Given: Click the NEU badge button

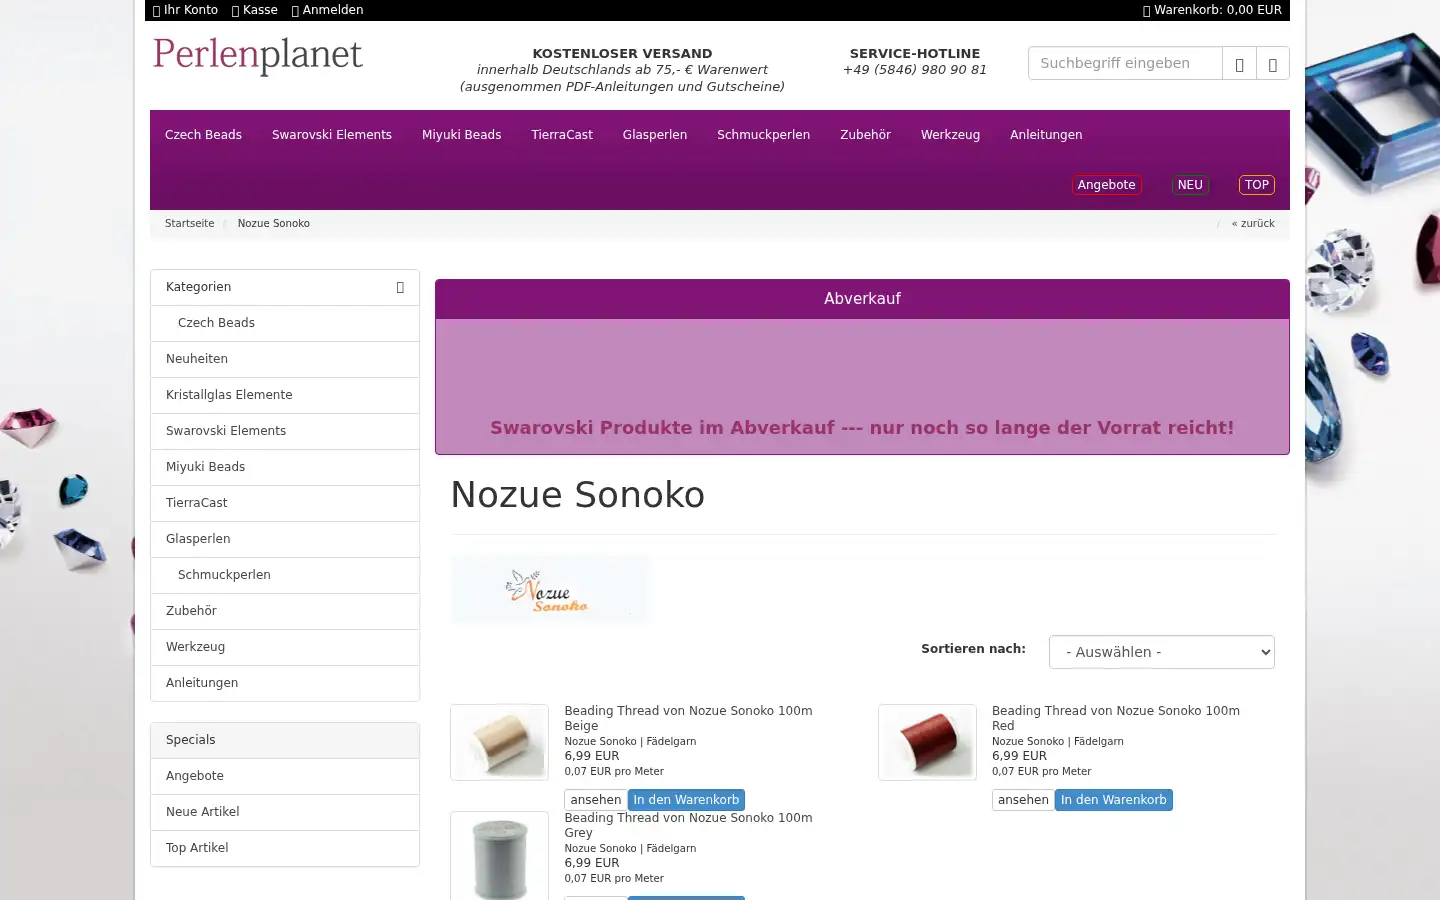Looking at the screenshot, I should (x=1190, y=185).
